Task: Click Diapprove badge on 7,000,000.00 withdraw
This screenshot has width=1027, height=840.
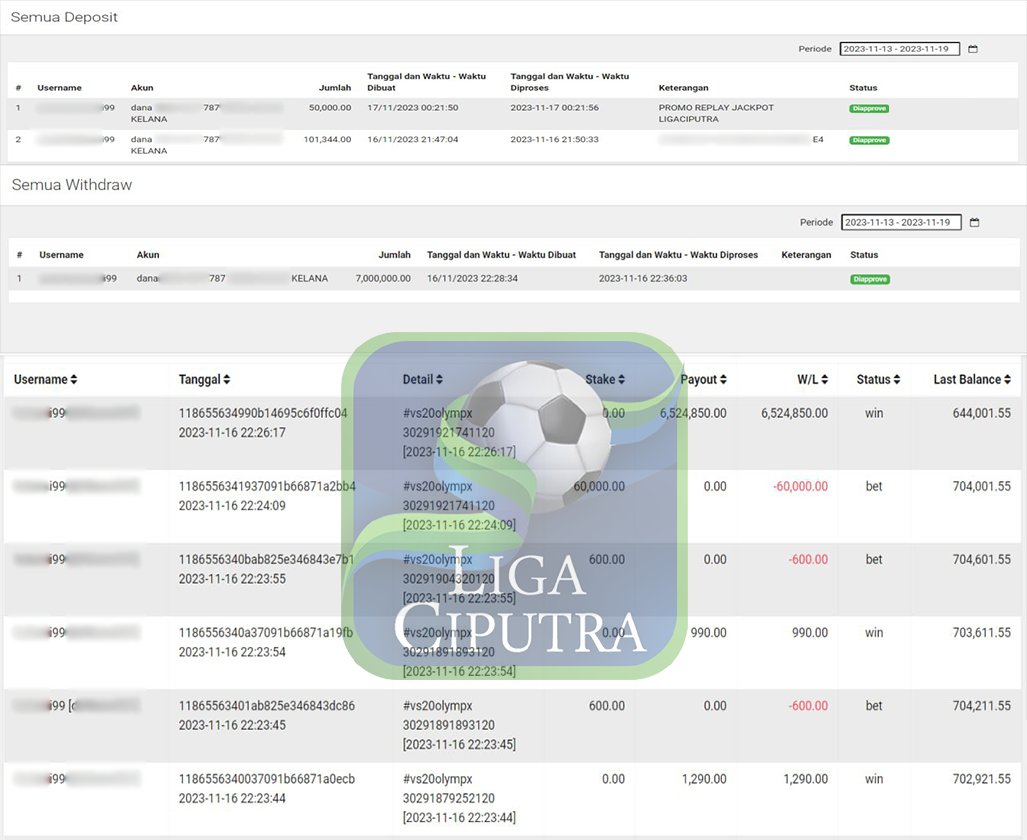Action: click(x=870, y=279)
